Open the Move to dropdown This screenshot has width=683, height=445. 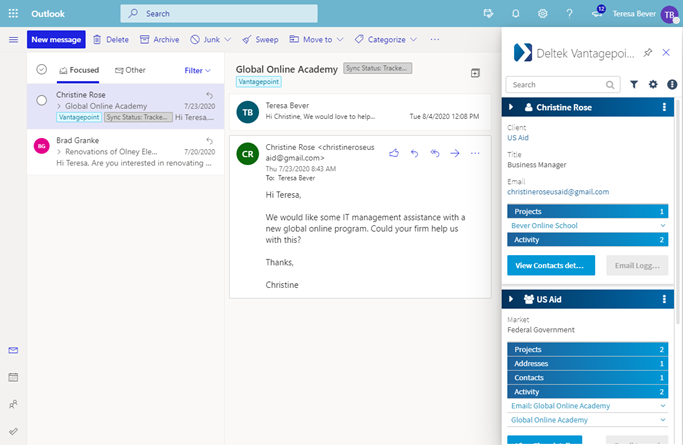(x=316, y=39)
